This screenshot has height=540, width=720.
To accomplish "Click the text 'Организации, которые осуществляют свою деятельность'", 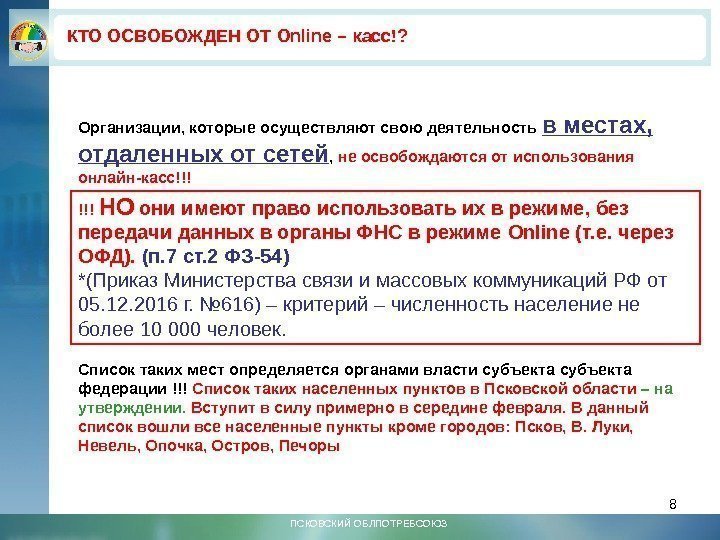I will pos(307,128).
